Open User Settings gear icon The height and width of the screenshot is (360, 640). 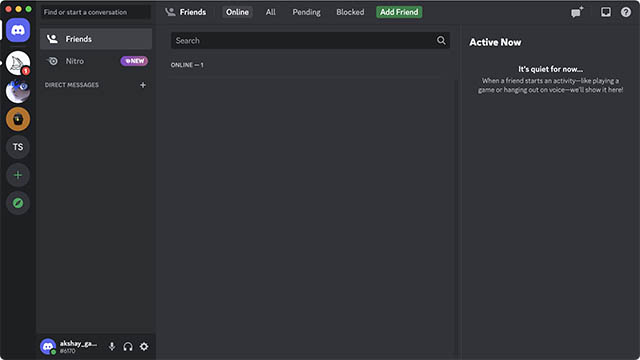[x=144, y=347]
